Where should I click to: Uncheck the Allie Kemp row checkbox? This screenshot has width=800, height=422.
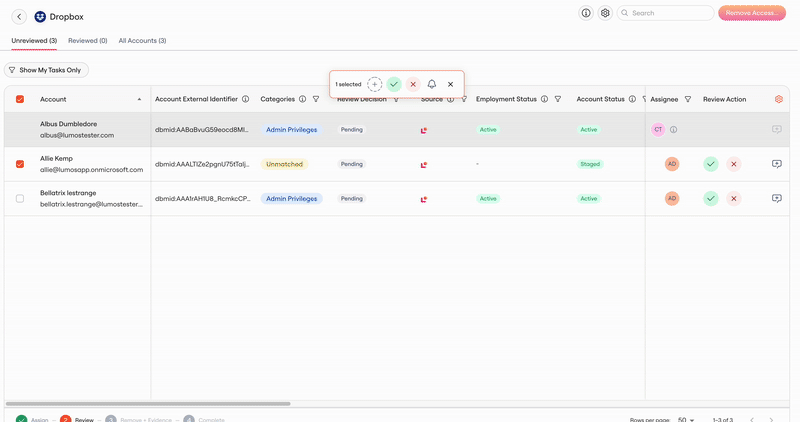tap(20, 164)
